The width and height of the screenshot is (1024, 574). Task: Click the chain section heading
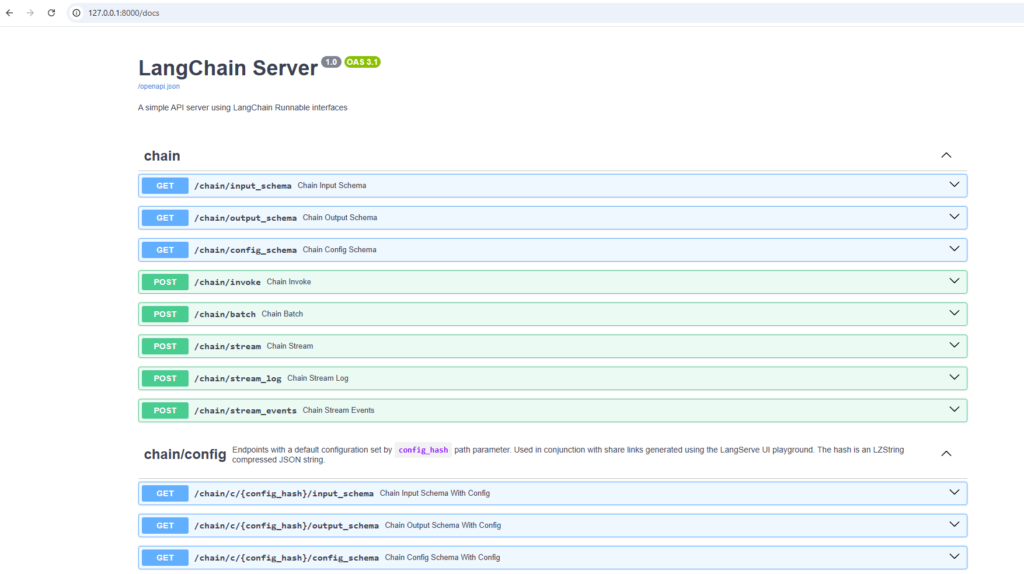(162, 156)
